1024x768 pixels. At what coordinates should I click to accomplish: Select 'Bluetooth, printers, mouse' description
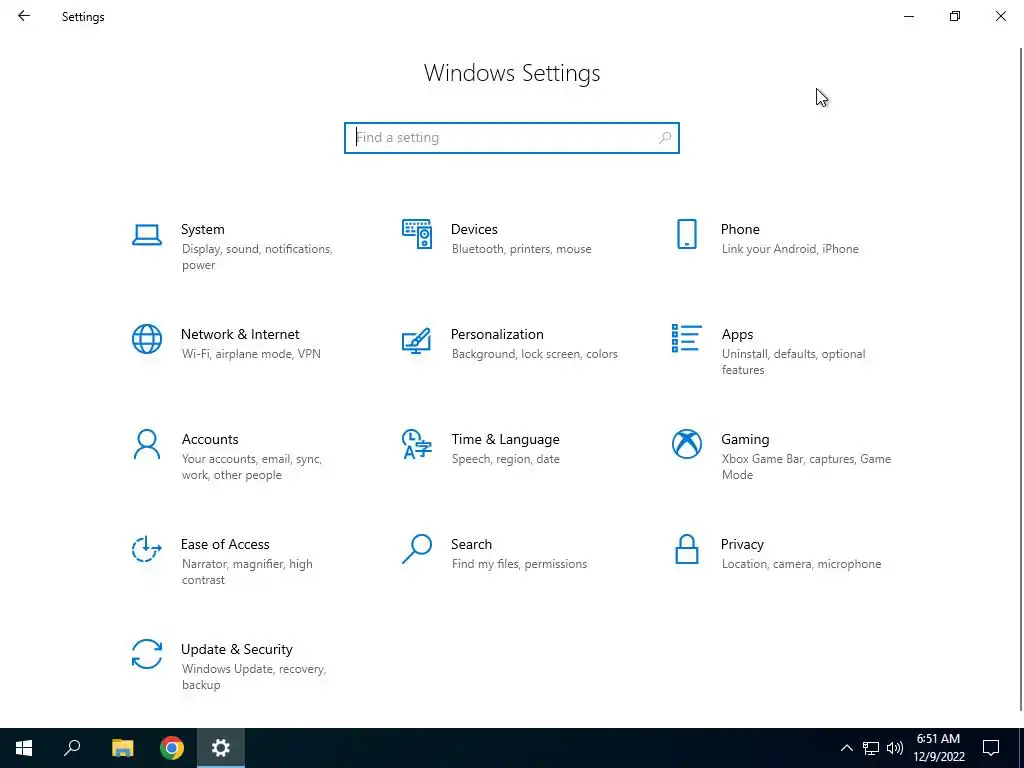521,249
